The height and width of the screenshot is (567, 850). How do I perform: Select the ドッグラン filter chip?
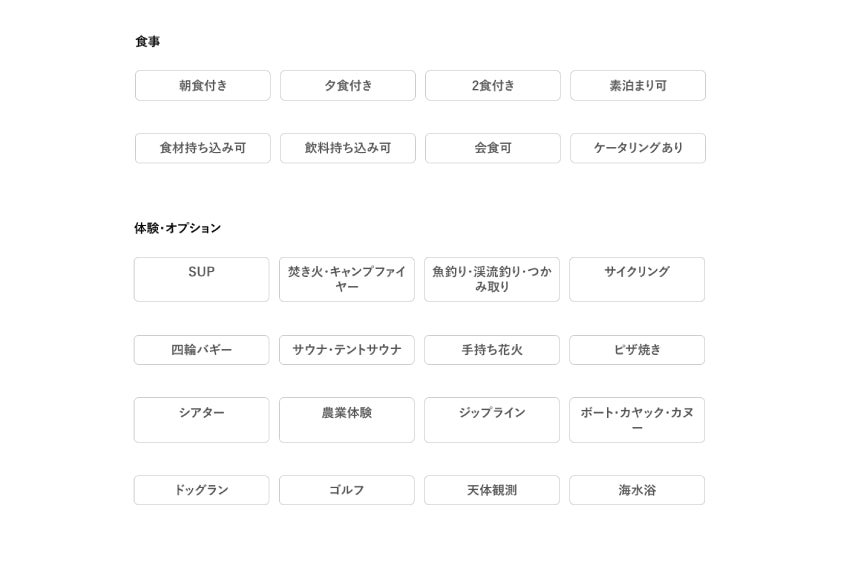[x=202, y=490]
